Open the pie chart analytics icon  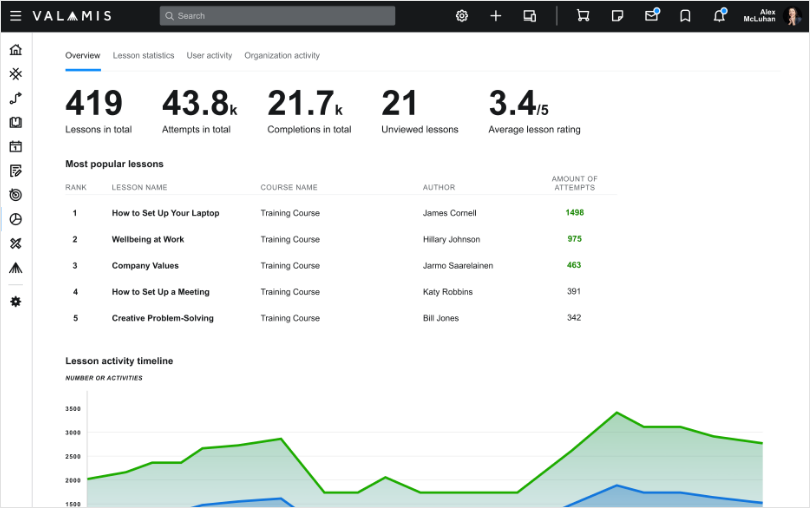coord(15,219)
